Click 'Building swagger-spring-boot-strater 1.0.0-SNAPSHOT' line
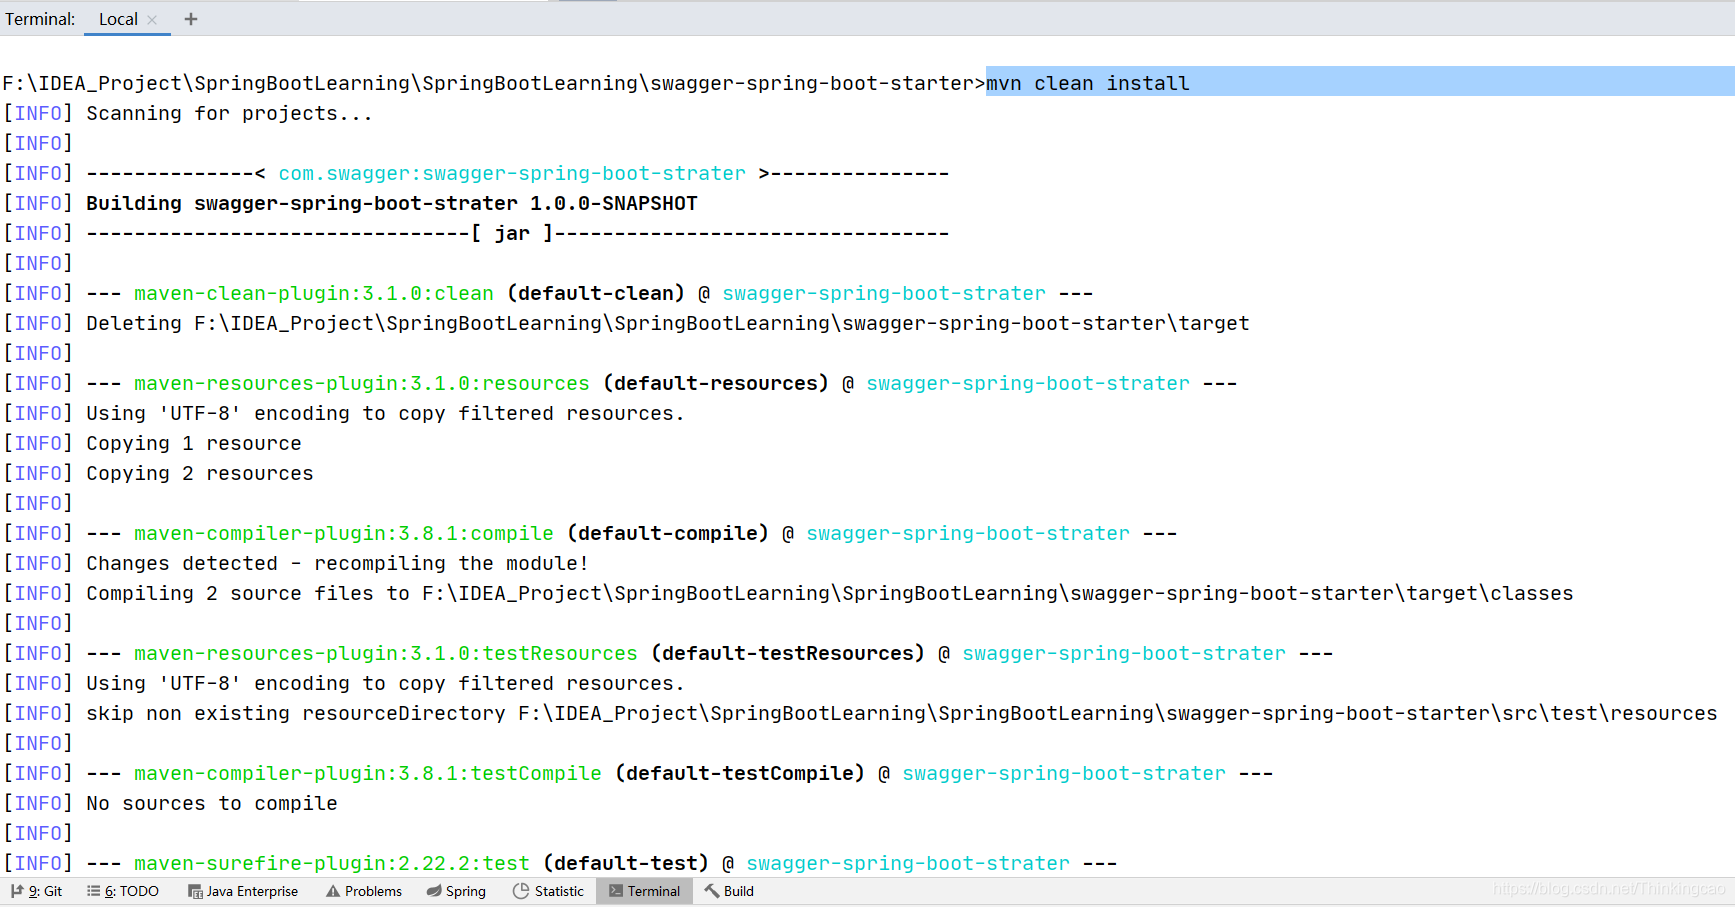Image resolution: width=1735 pixels, height=907 pixels. coord(392,203)
